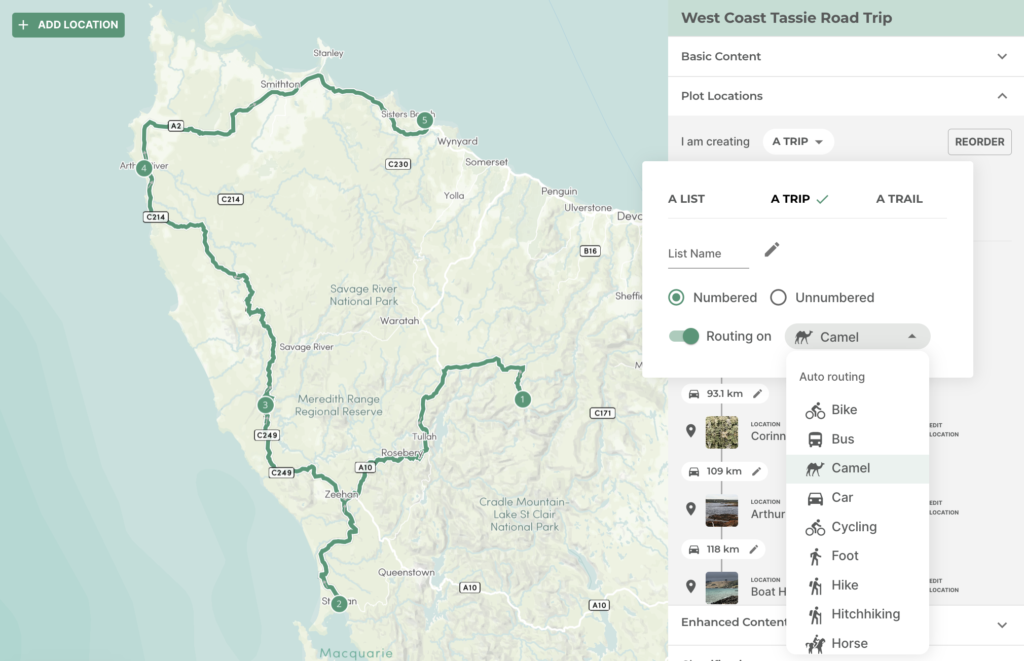Click map marker number 3
Image resolution: width=1024 pixels, height=661 pixels.
pyautogui.click(x=264, y=405)
